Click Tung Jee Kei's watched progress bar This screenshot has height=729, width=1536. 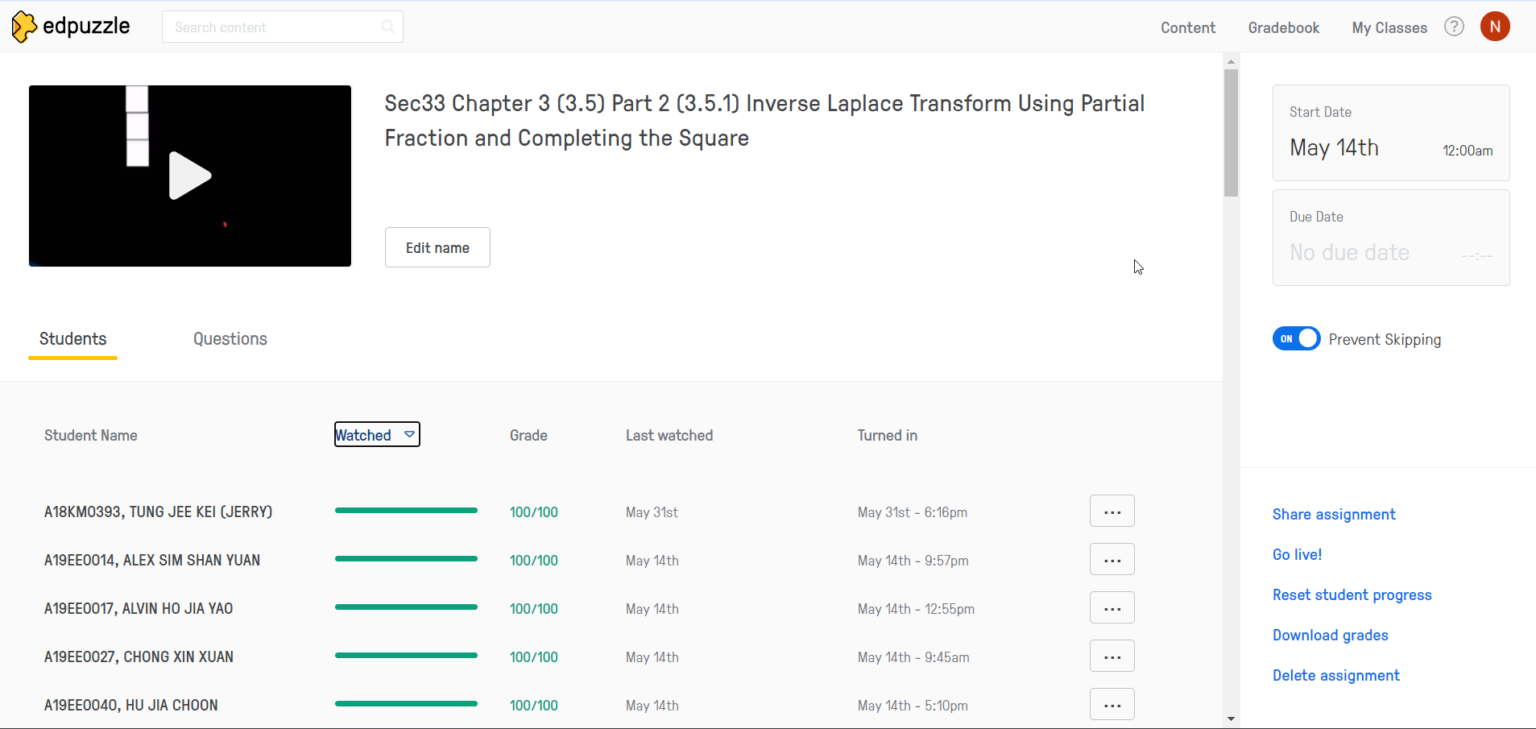click(x=406, y=511)
